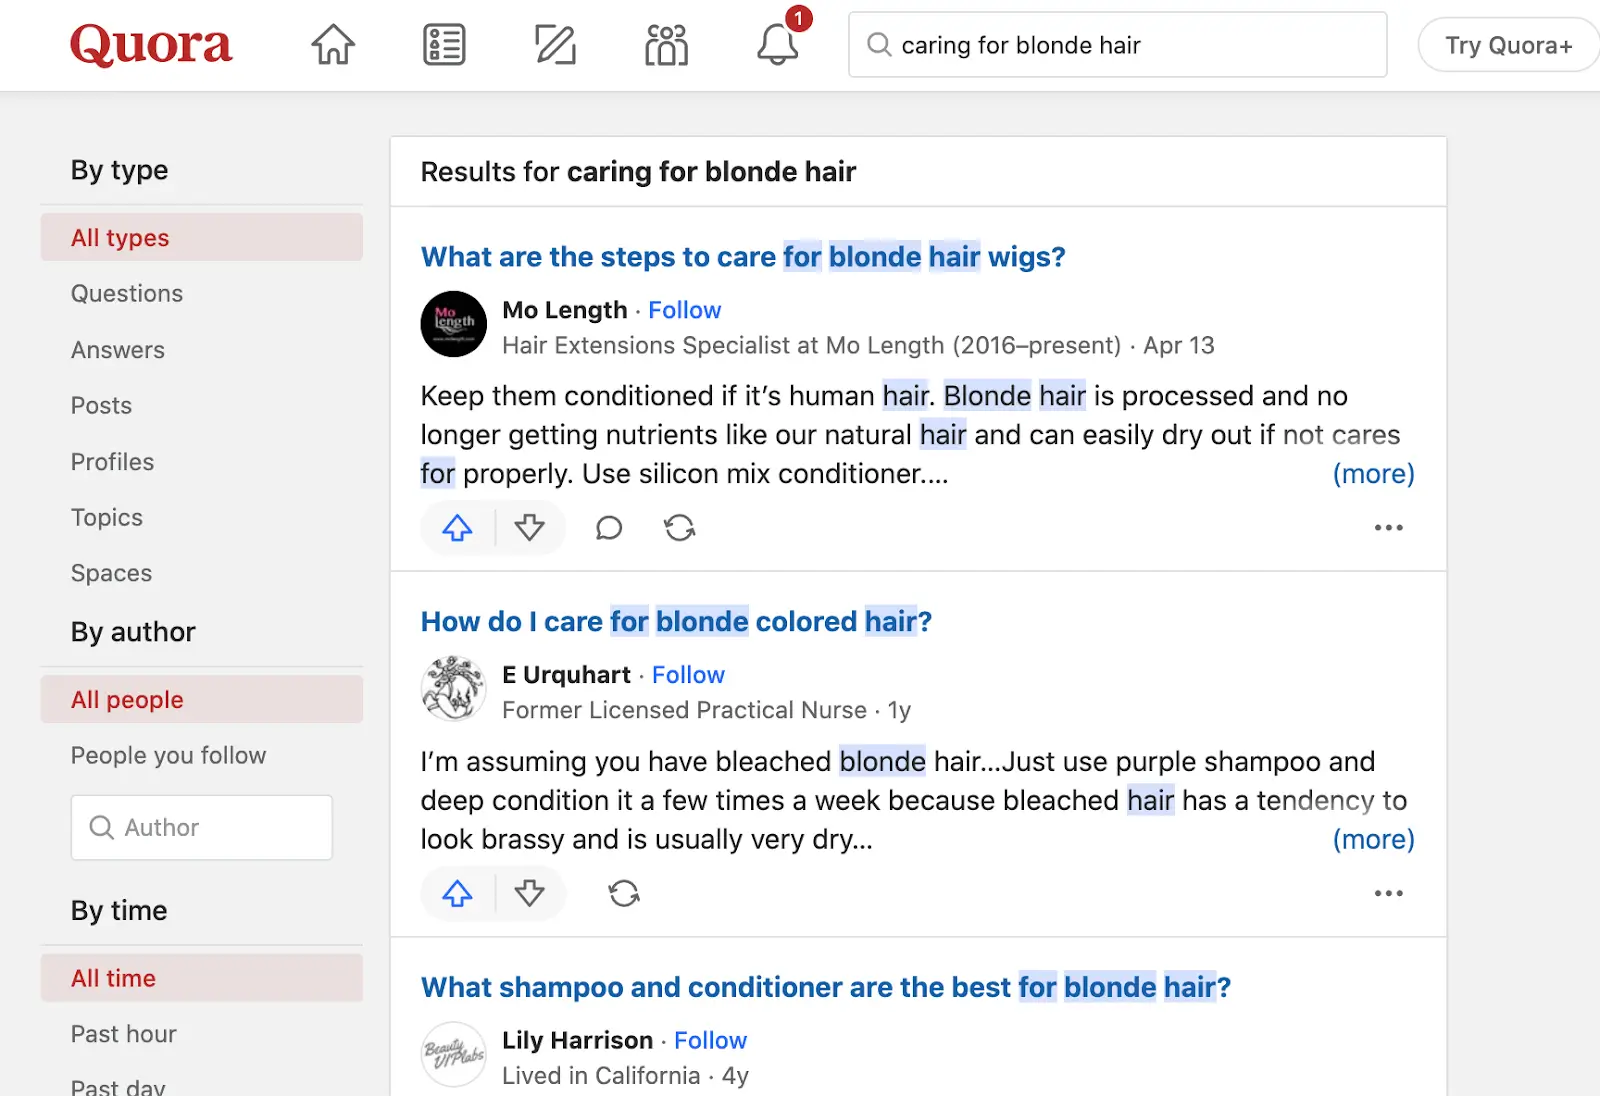Screen dimensions: 1600x1096
Task: Click the pencil icon to create a post
Action: point(554,44)
